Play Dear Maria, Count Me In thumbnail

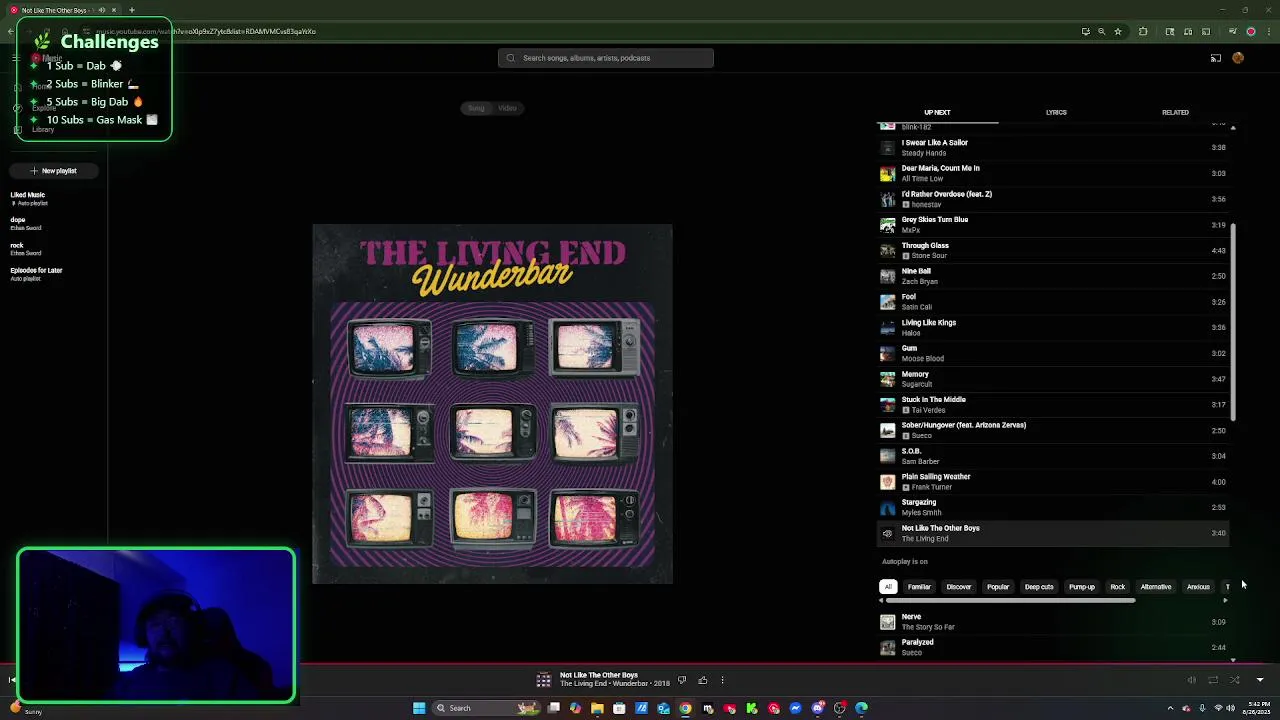pyautogui.click(x=887, y=174)
